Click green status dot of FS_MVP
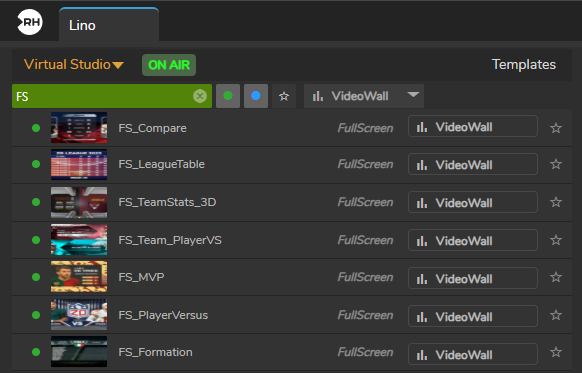This screenshot has height=373, width=582. (x=36, y=277)
